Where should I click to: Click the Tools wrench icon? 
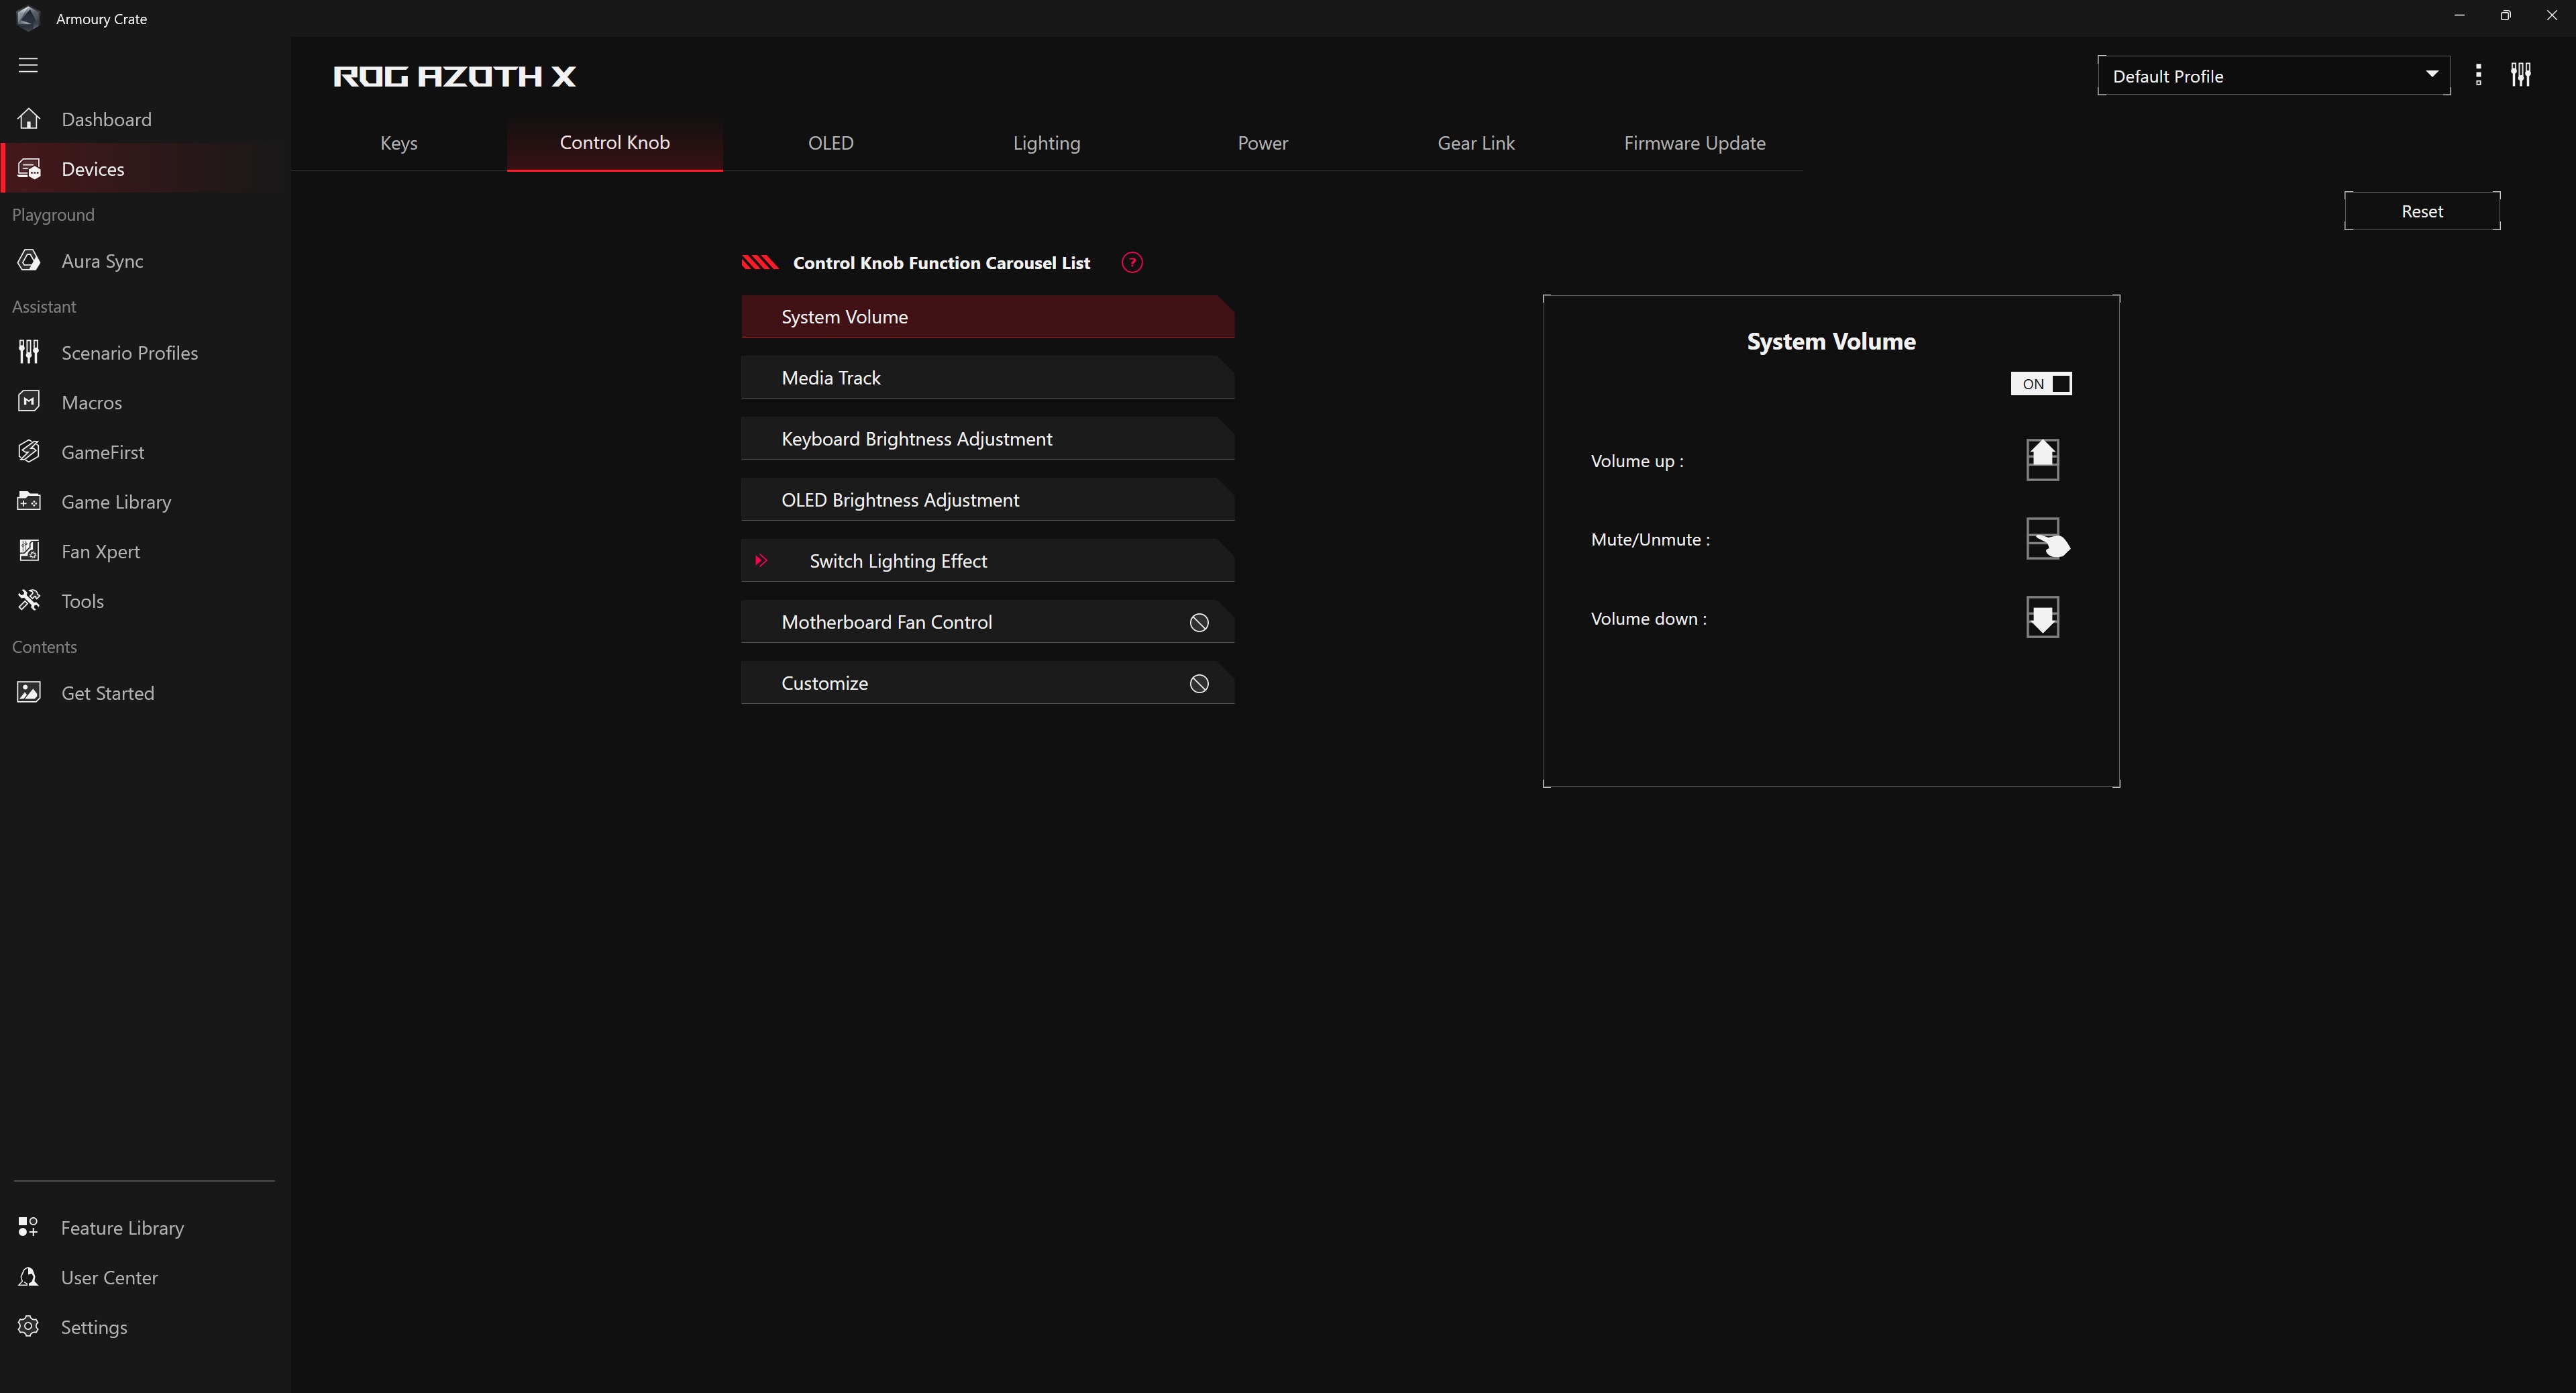click(28, 601)
